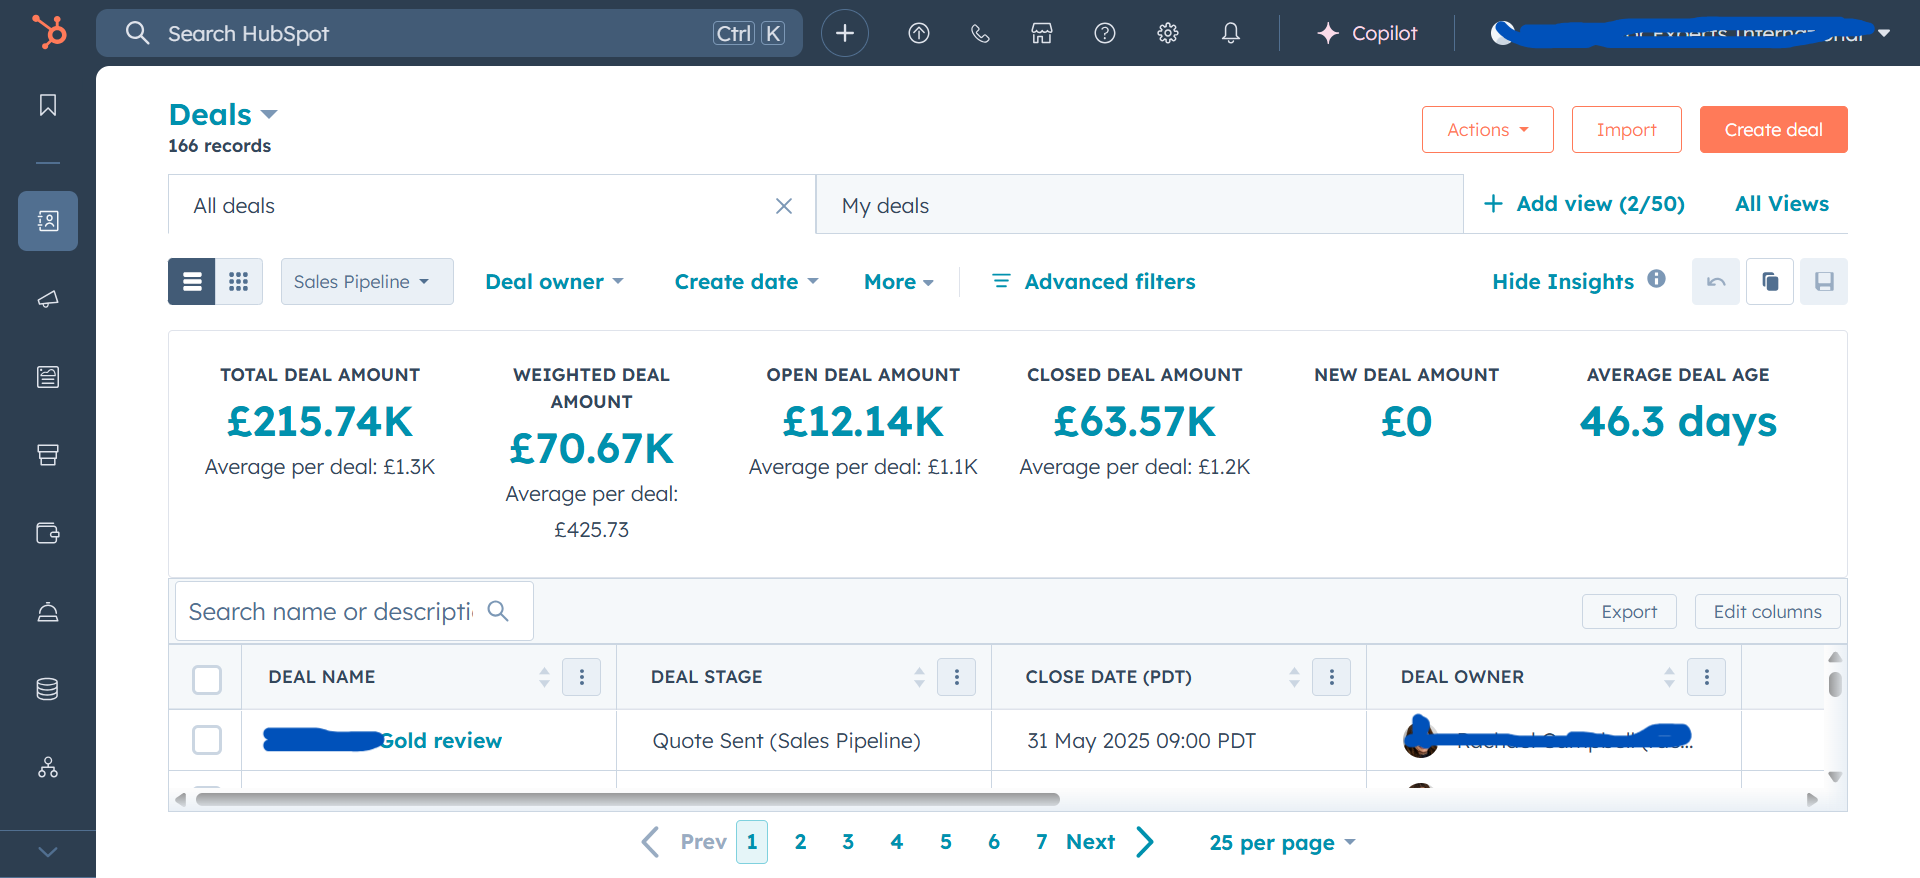Open the Content sidebar icon

point(48,377)
